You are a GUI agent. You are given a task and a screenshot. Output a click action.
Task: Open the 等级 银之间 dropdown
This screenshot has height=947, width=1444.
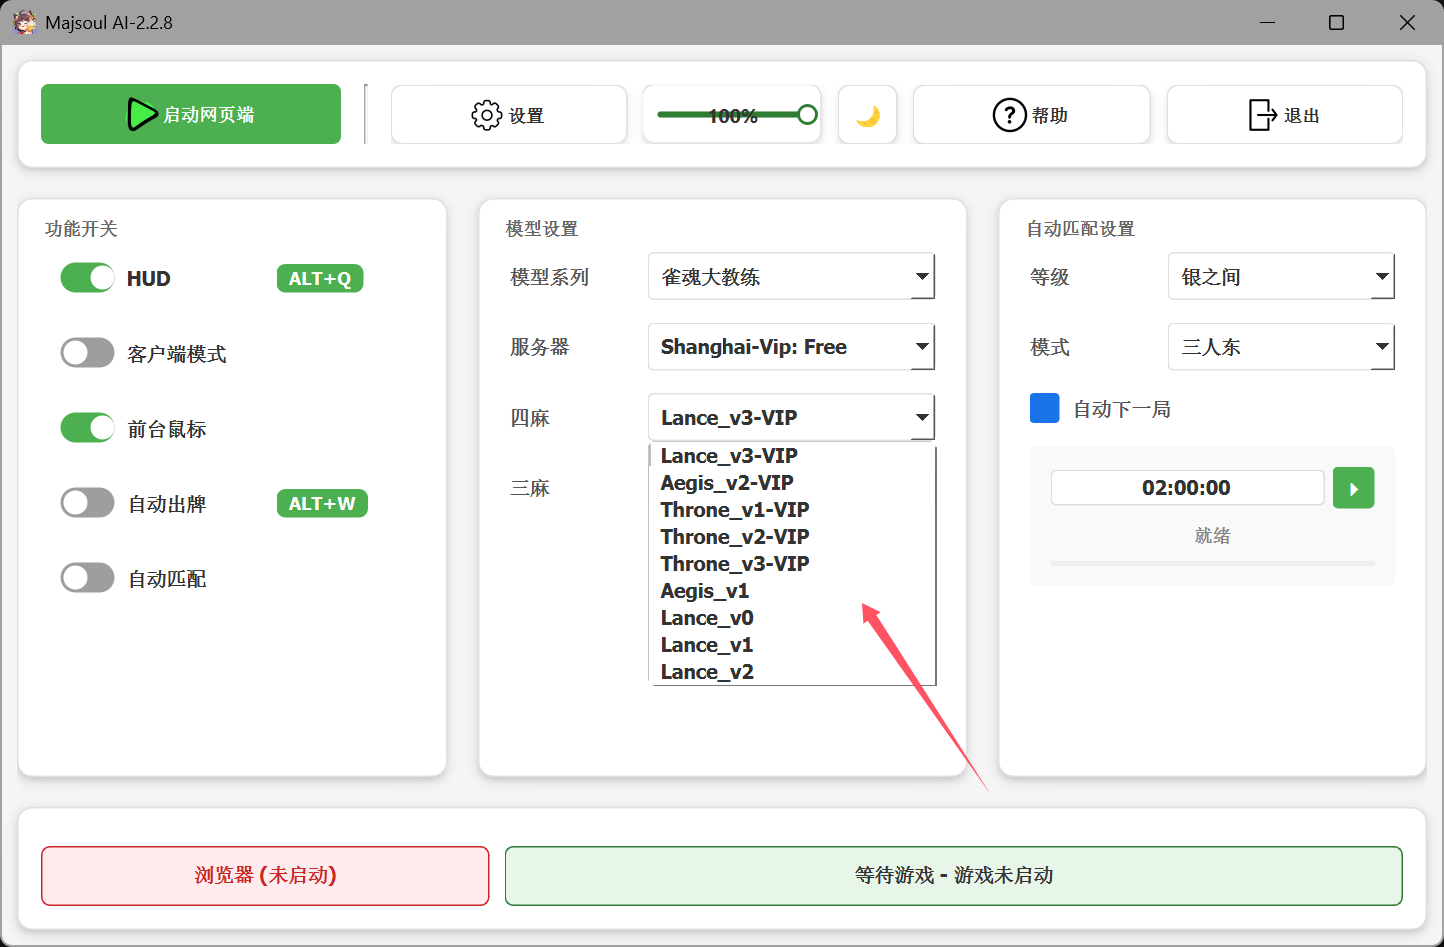[x=1381, y=277]
